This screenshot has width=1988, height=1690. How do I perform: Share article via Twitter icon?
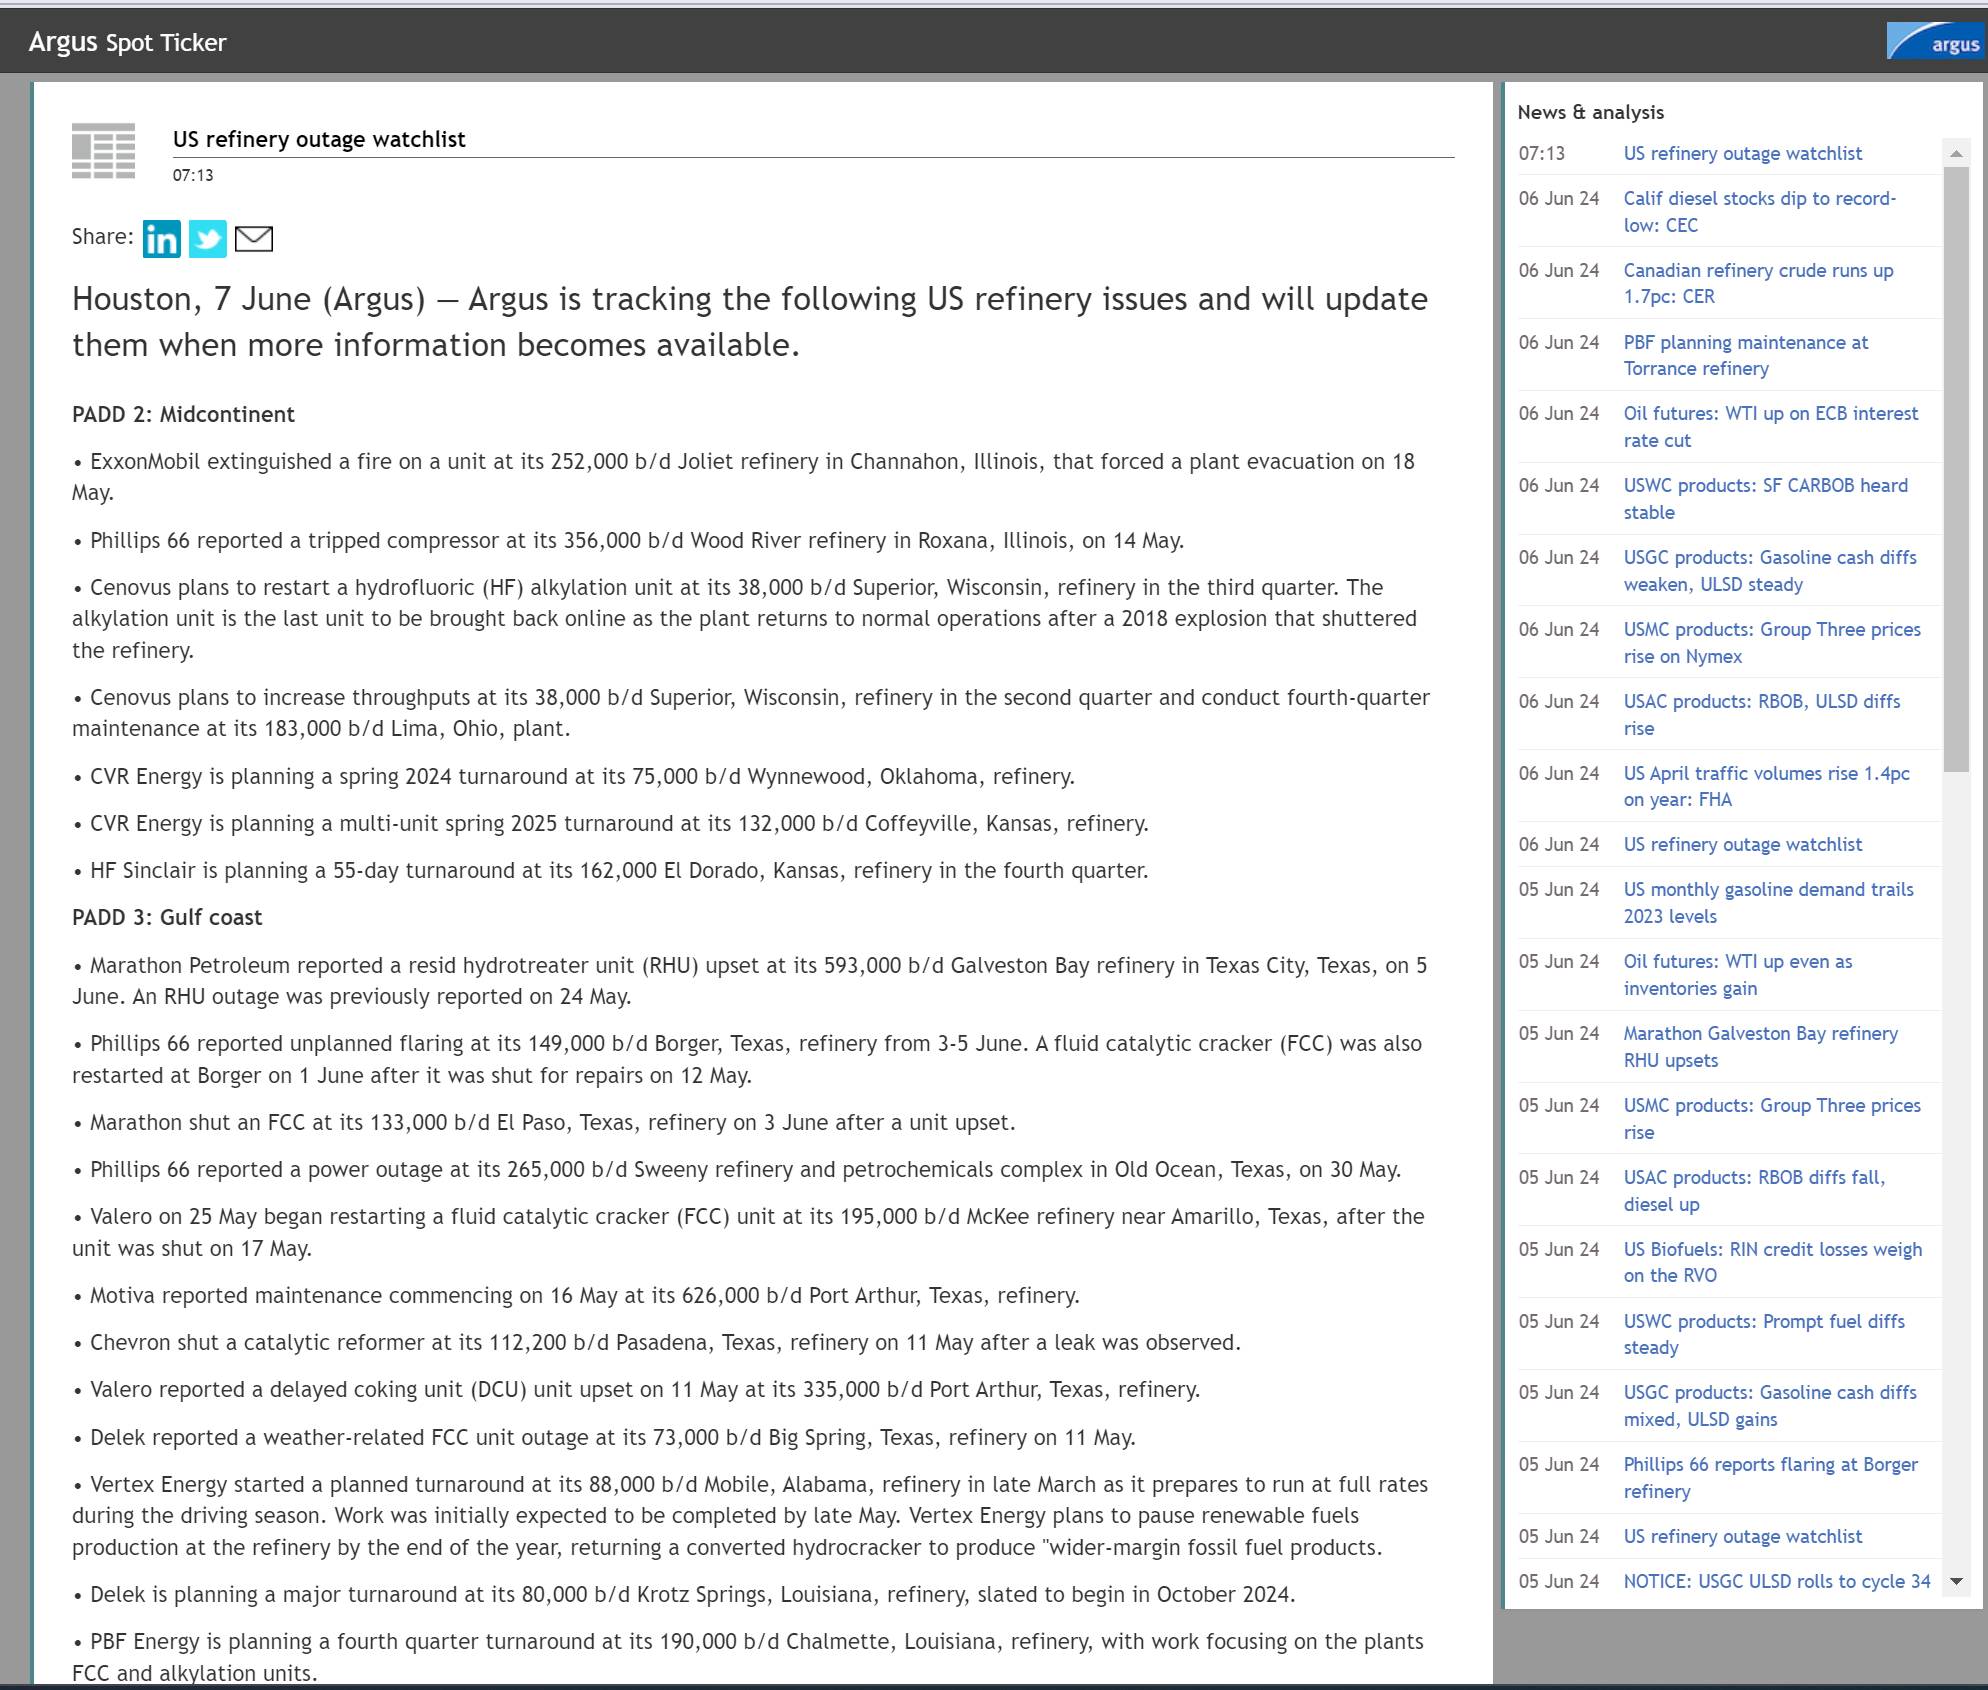point(208,239)
